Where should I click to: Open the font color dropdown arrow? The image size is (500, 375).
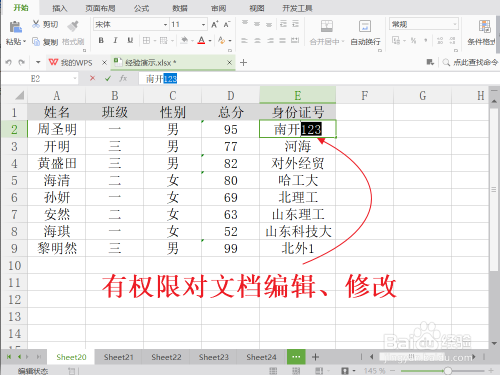[210, 41]
